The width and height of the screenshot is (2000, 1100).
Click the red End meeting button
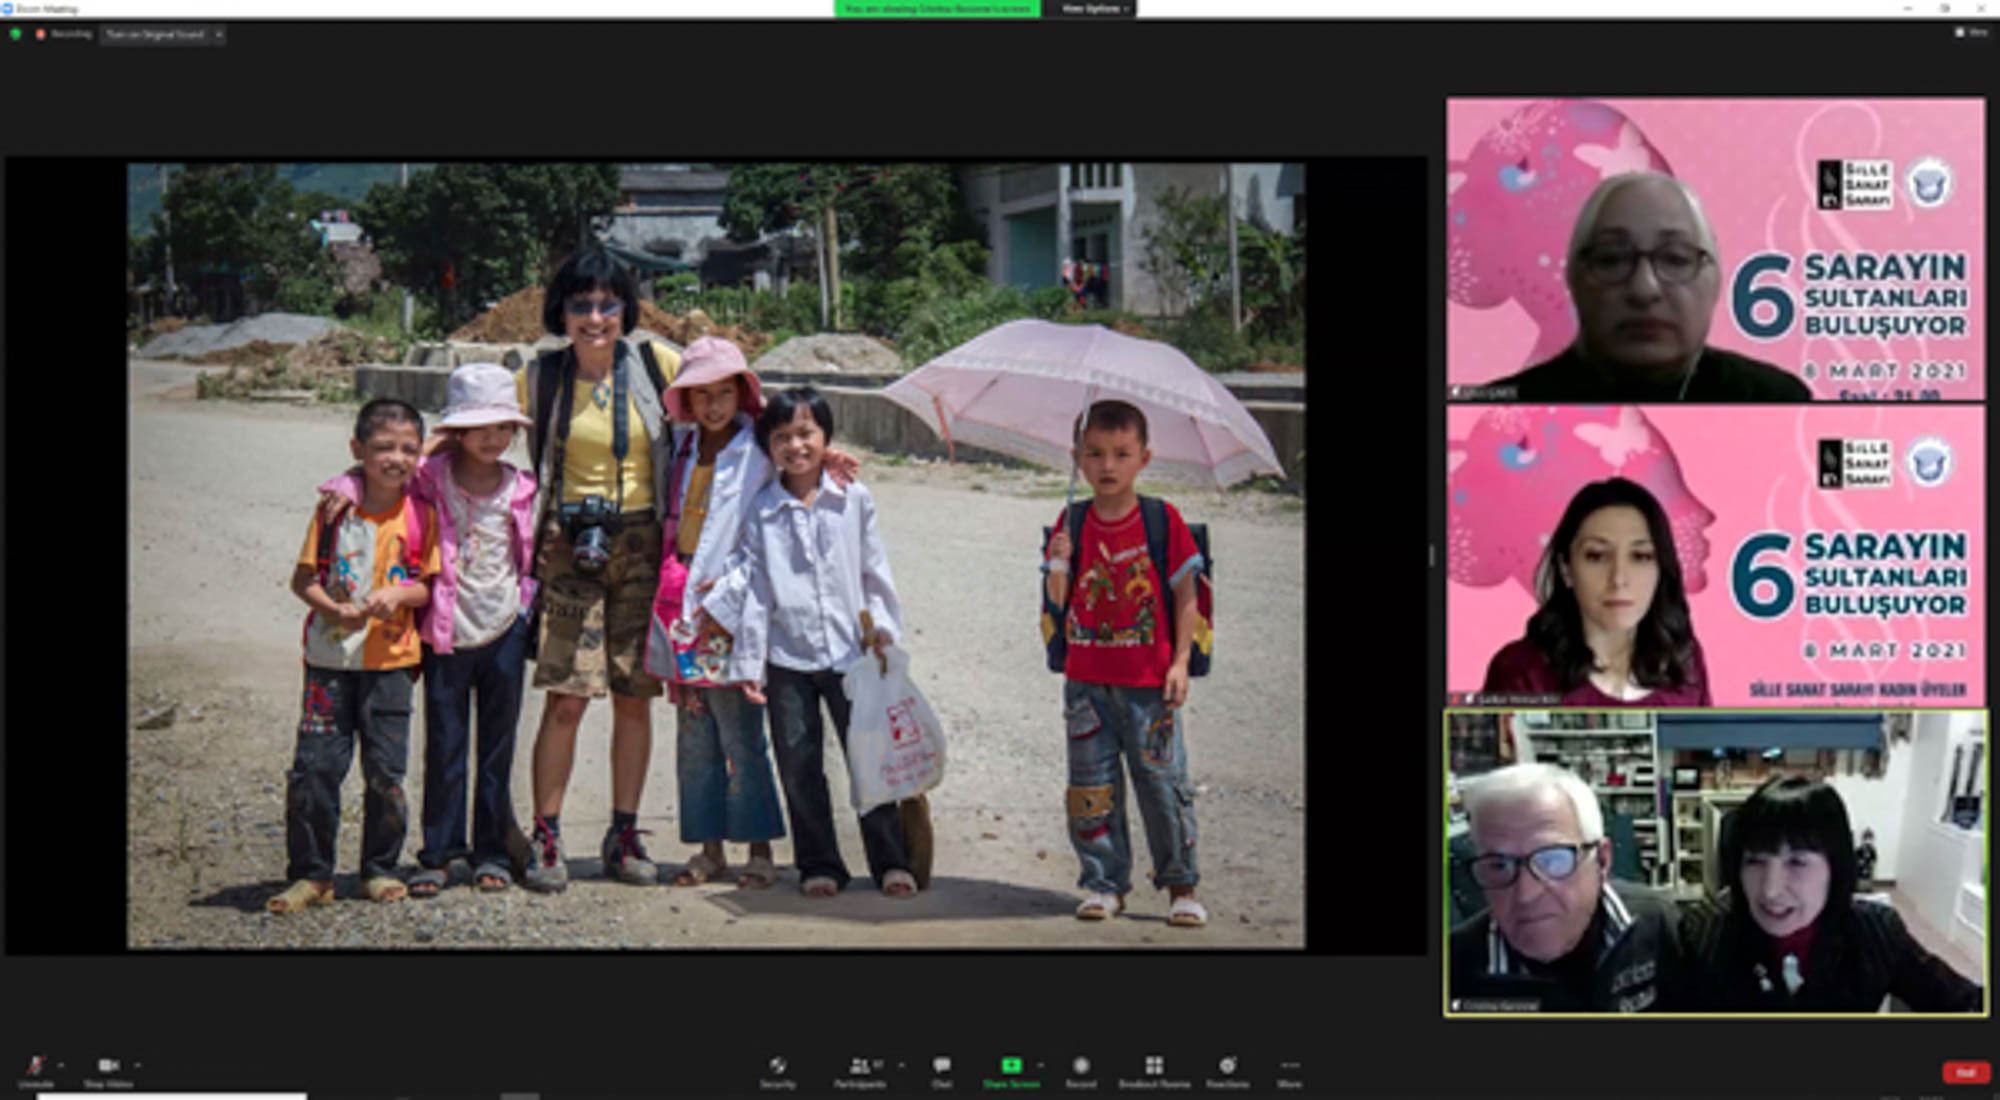tap(1964, 1072)
